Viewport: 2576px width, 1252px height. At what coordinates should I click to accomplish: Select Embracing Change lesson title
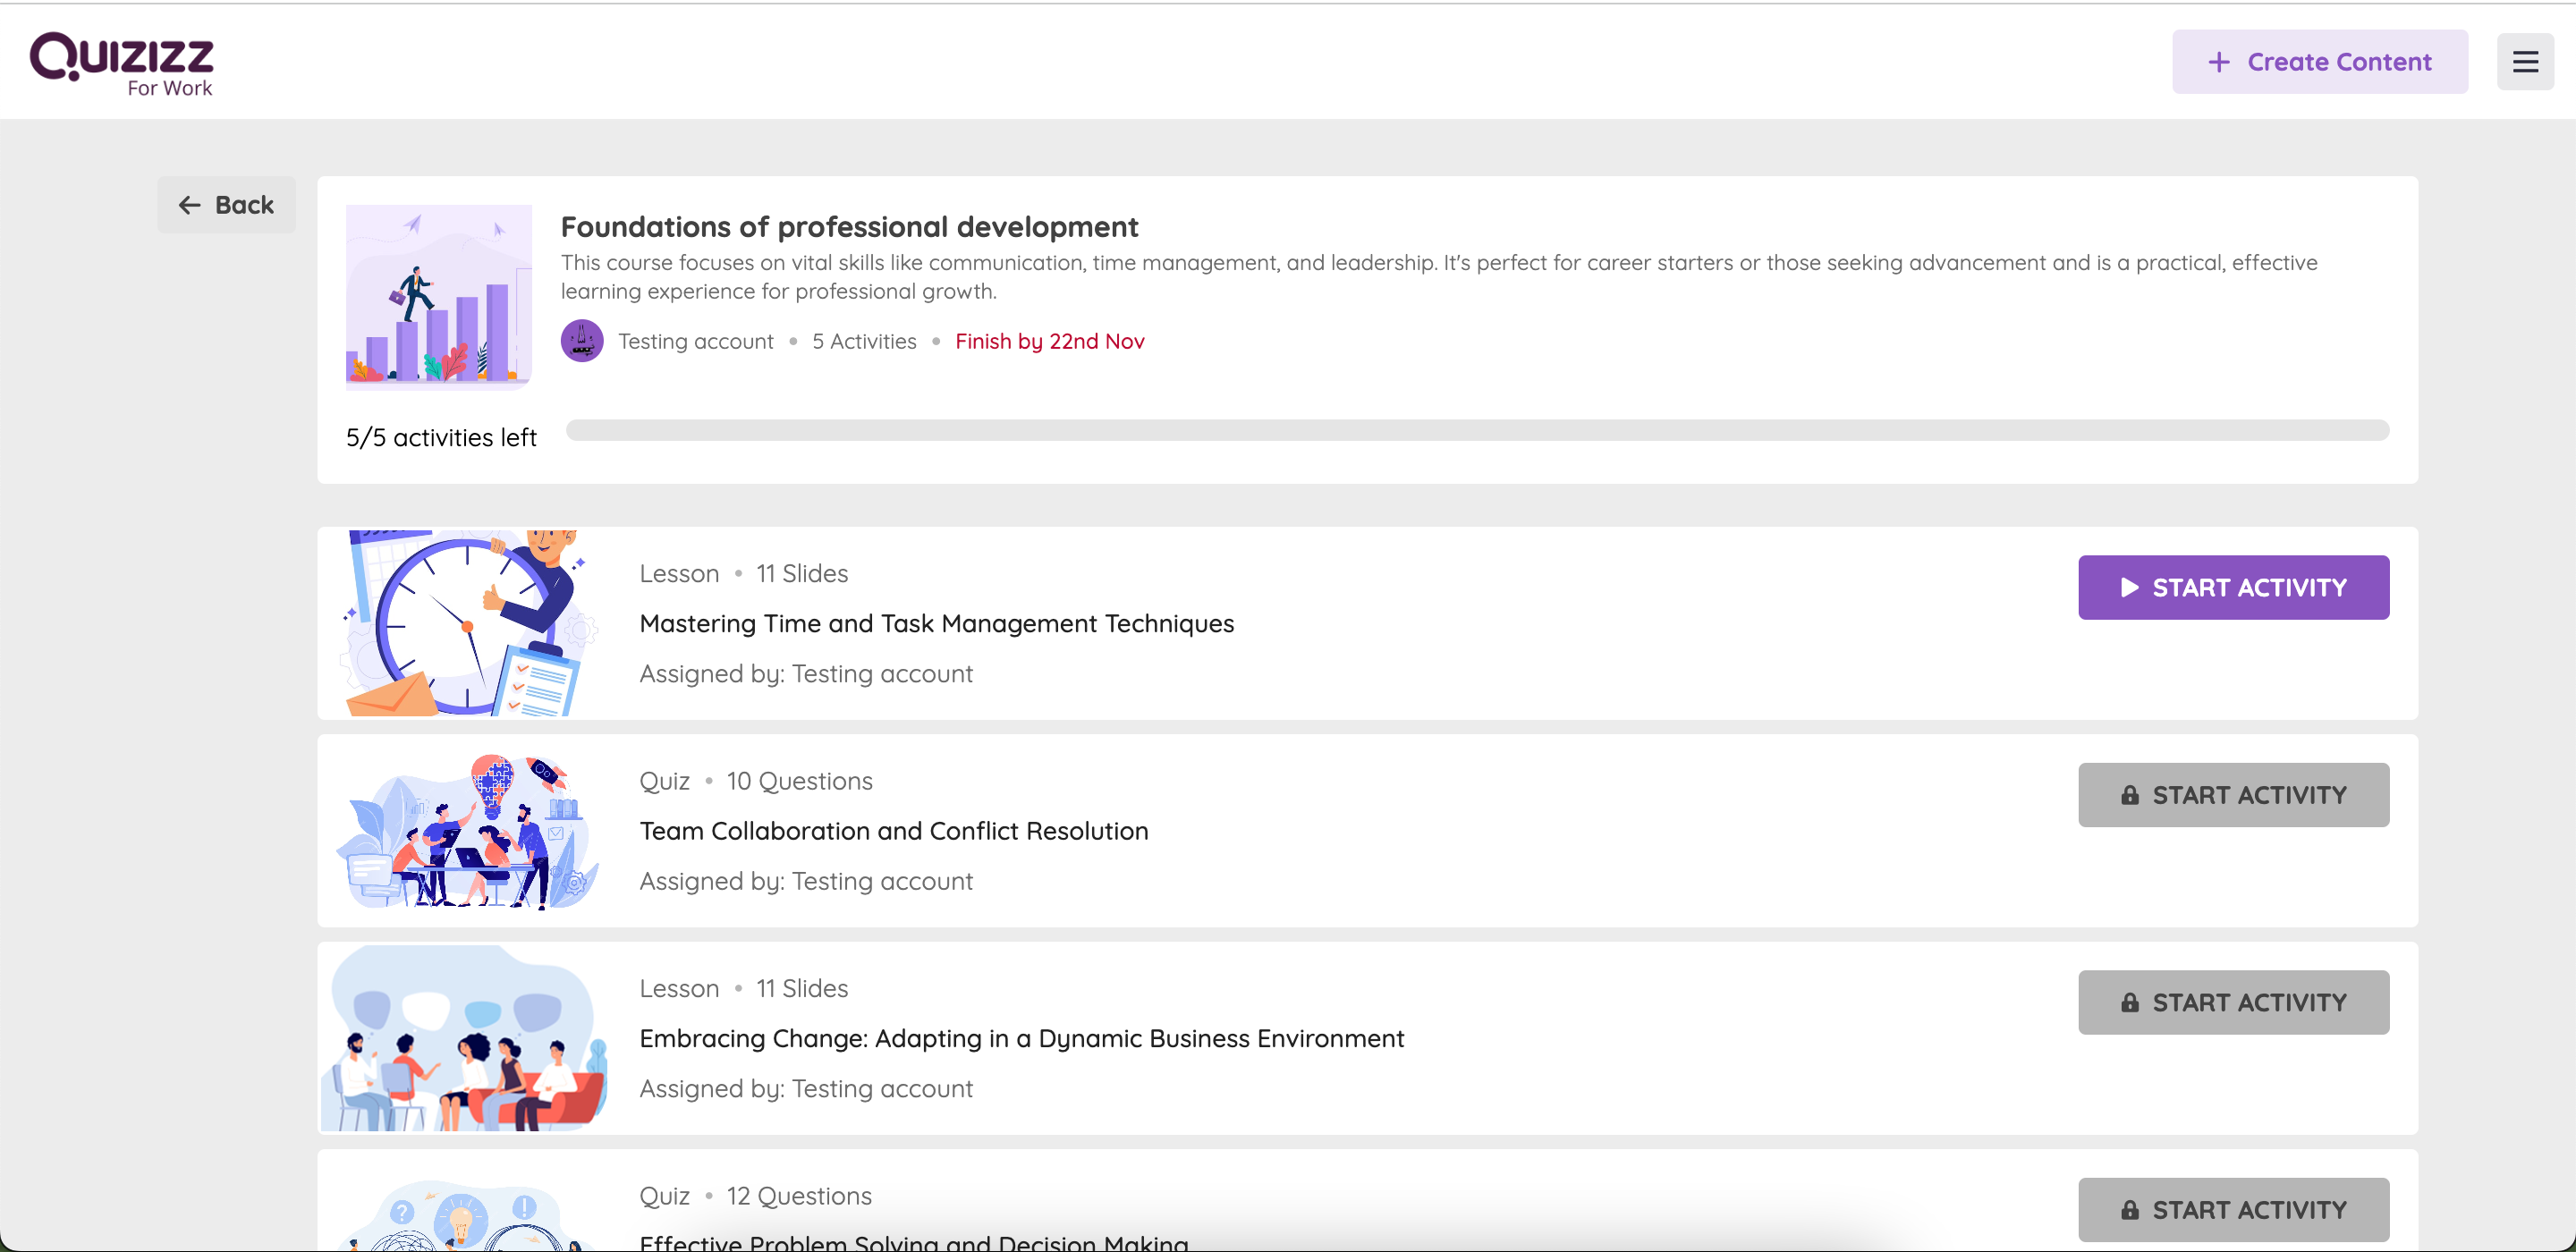coord(1021,1038)
